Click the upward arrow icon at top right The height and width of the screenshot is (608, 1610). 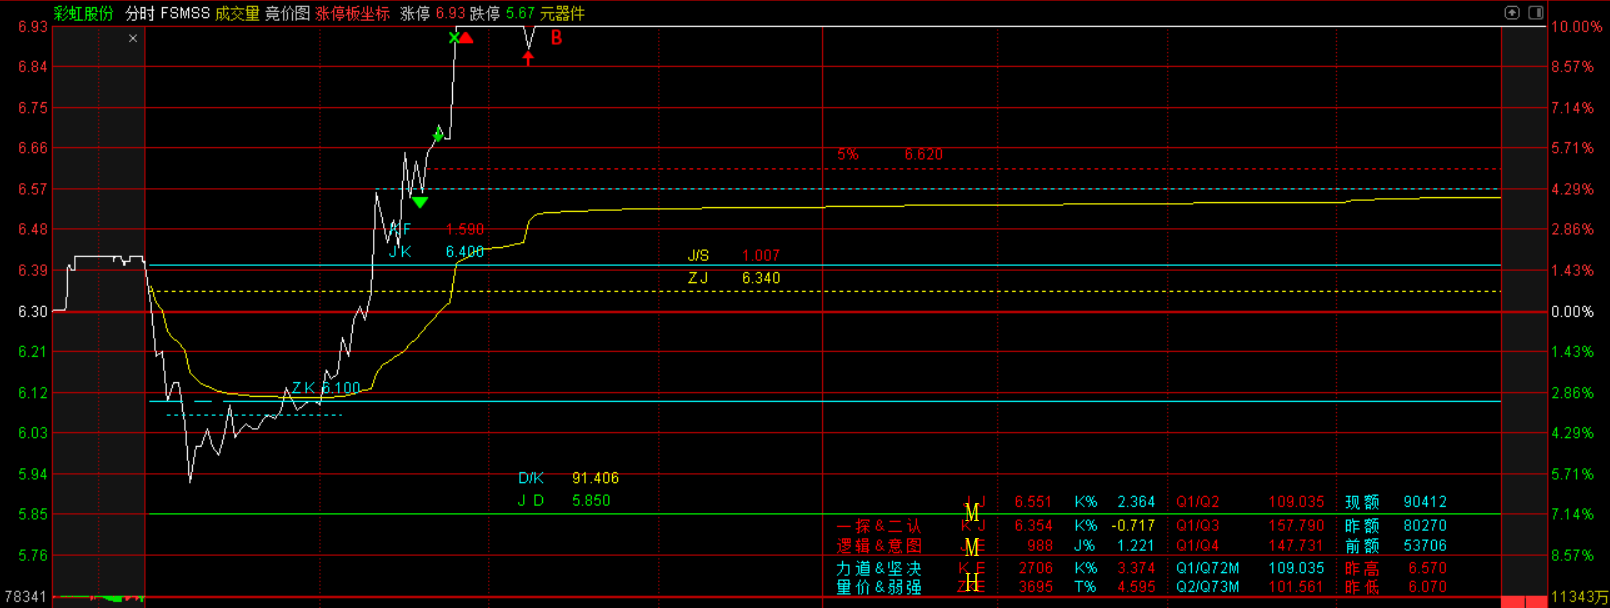pos(1512,12)
